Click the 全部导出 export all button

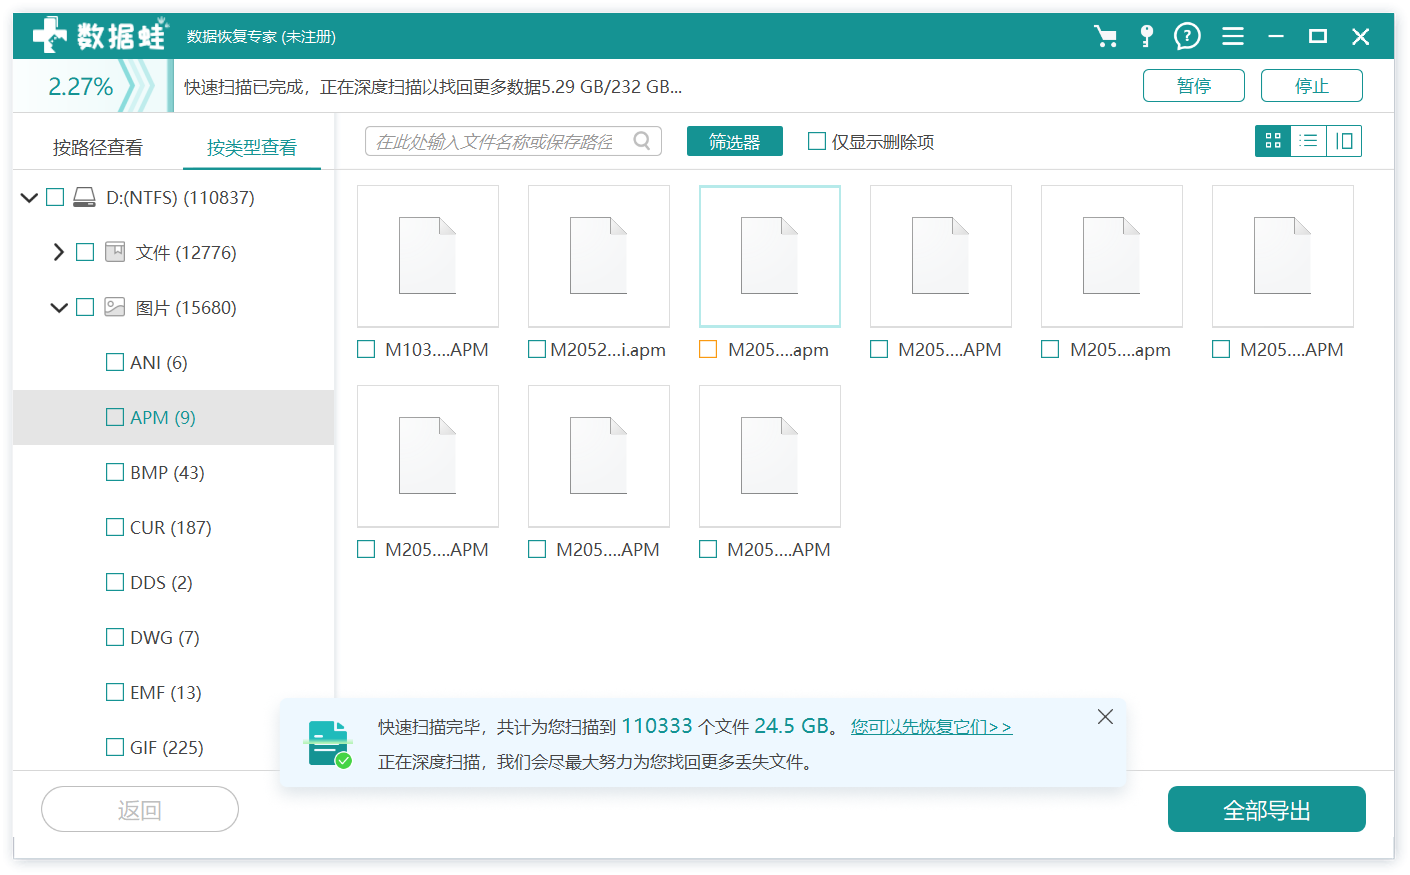[1267, 809]
